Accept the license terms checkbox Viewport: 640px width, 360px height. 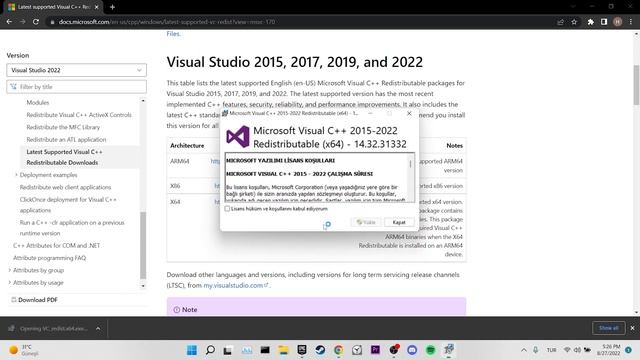pyautogui.click(x=227, y=209)
